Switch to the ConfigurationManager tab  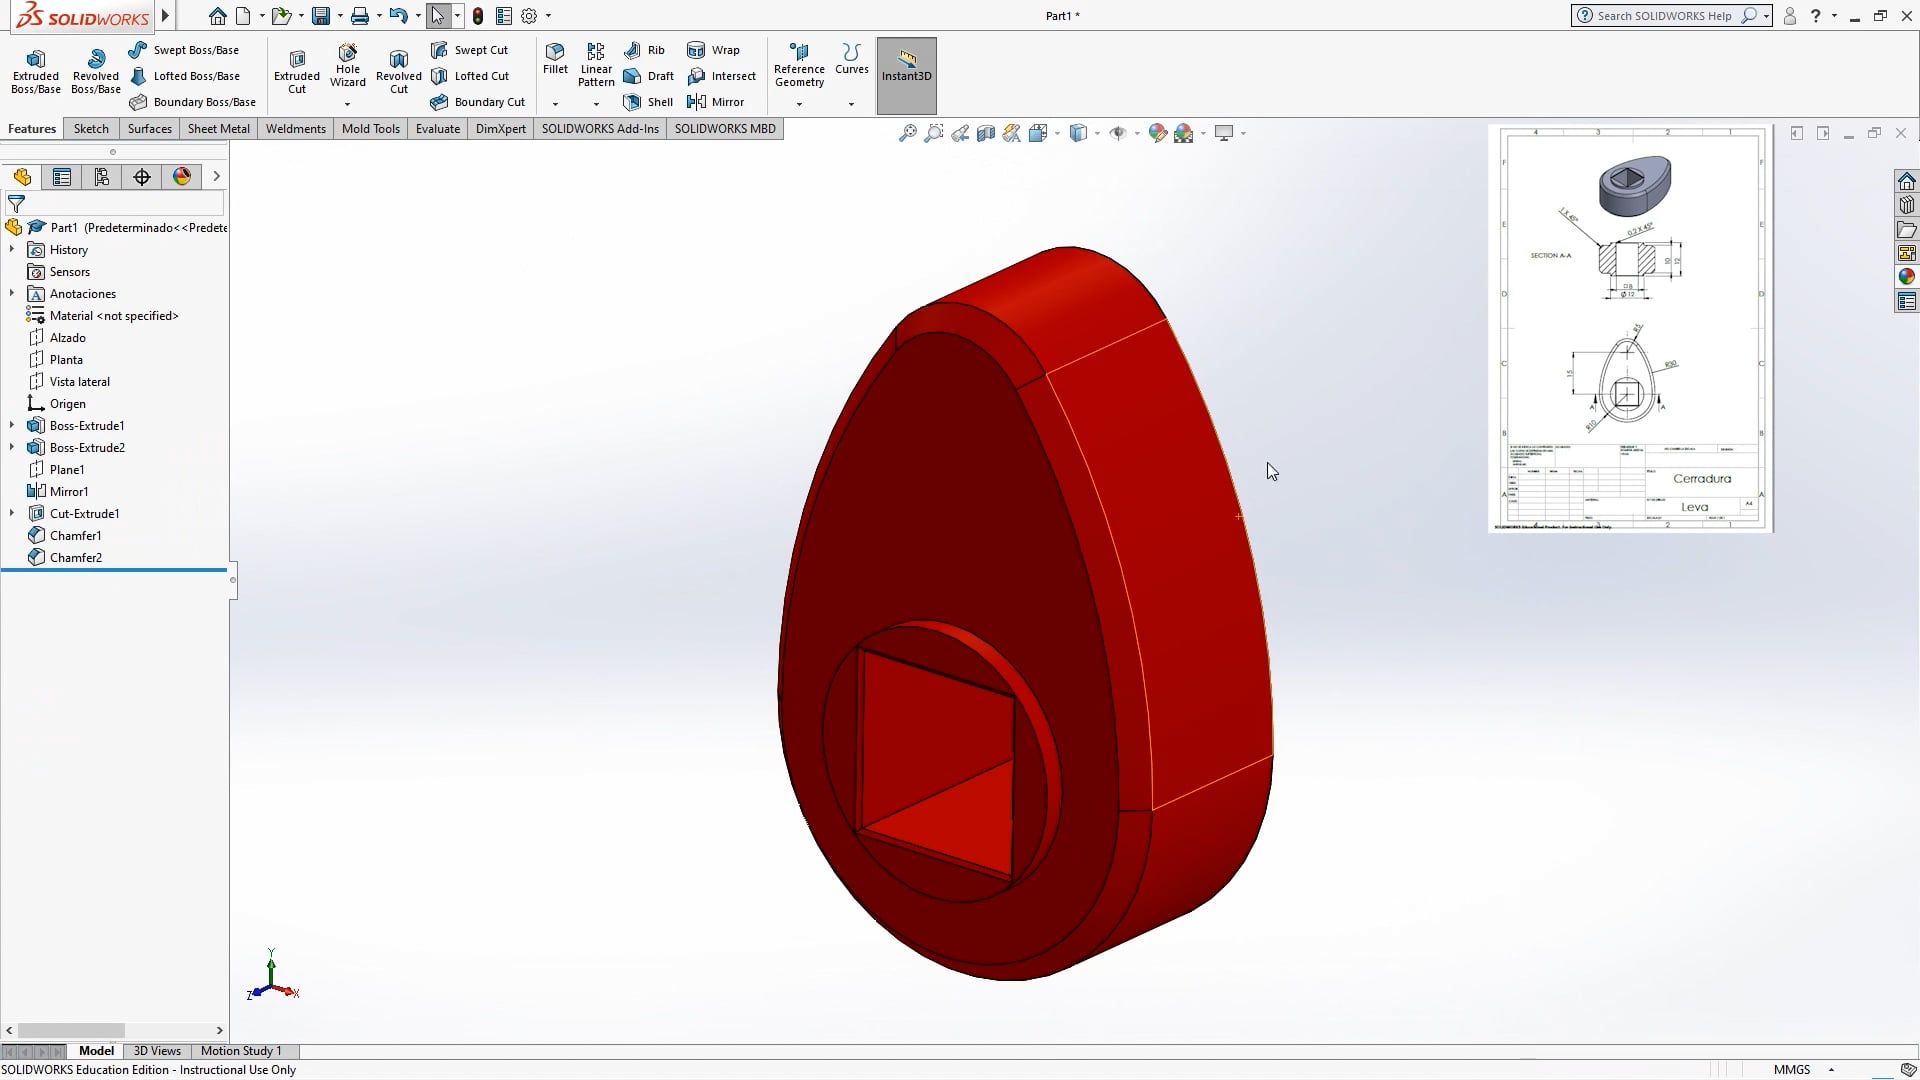pos(101,176)
